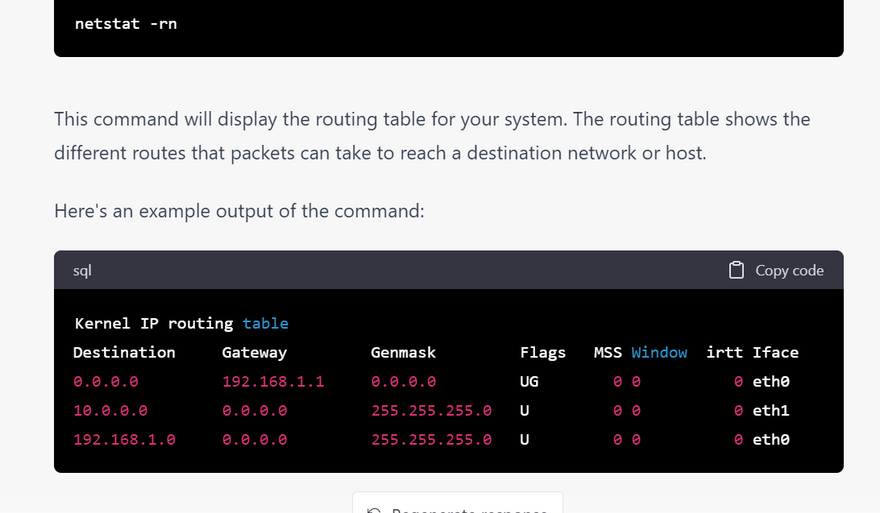Screen dimensions: 880x513
Task: Click the Flags column header
Action: click(543, 352)
